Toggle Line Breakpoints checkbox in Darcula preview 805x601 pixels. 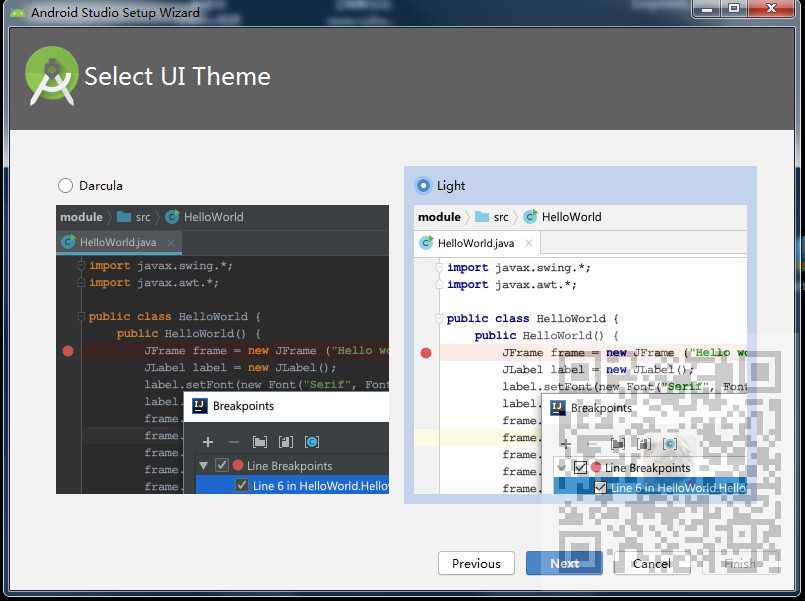[x=221, y=465]
